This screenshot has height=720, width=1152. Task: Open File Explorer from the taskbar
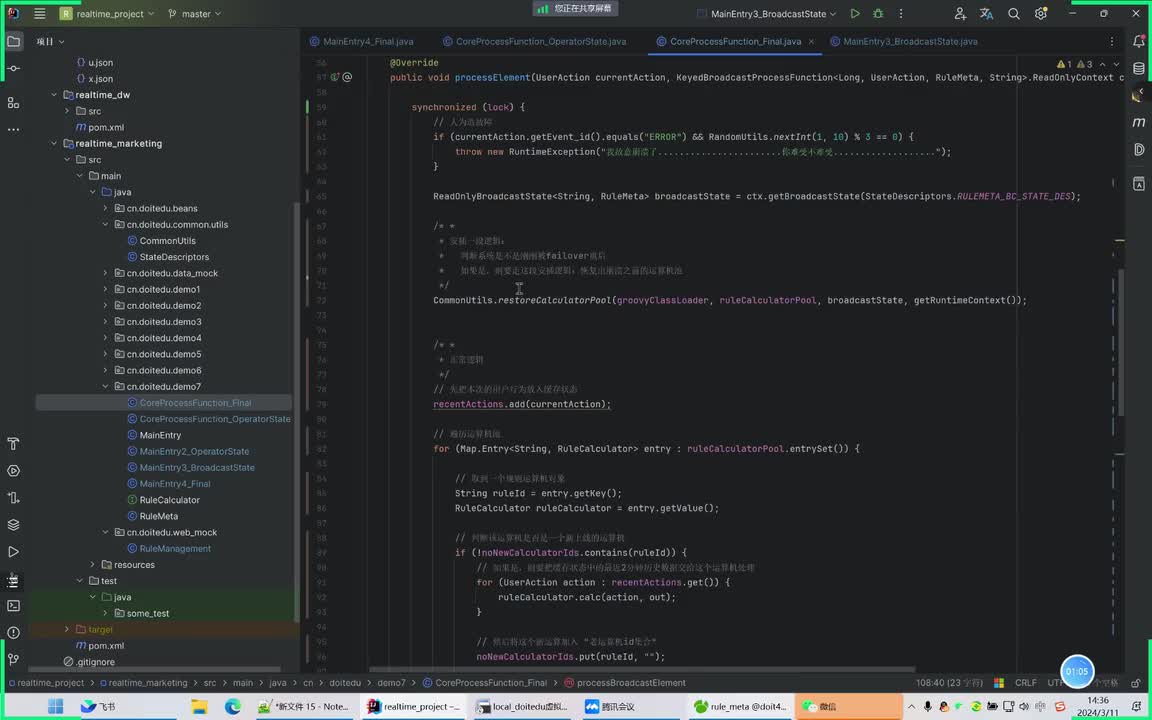coord(199,706)
